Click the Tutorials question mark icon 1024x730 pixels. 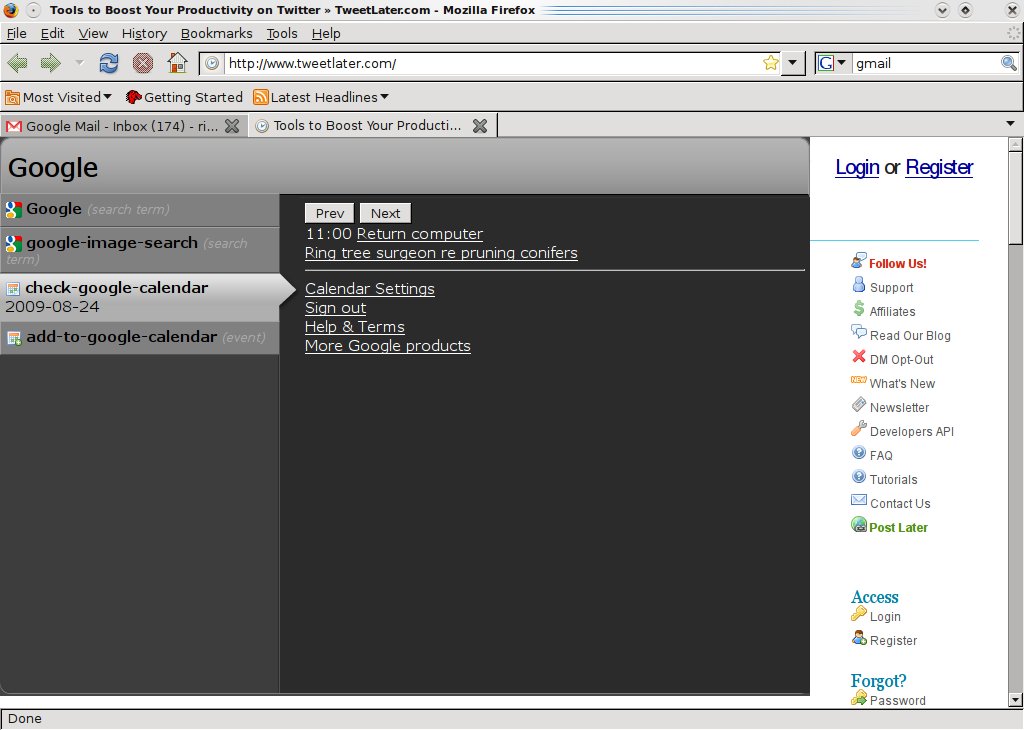[x=859, y=477]
